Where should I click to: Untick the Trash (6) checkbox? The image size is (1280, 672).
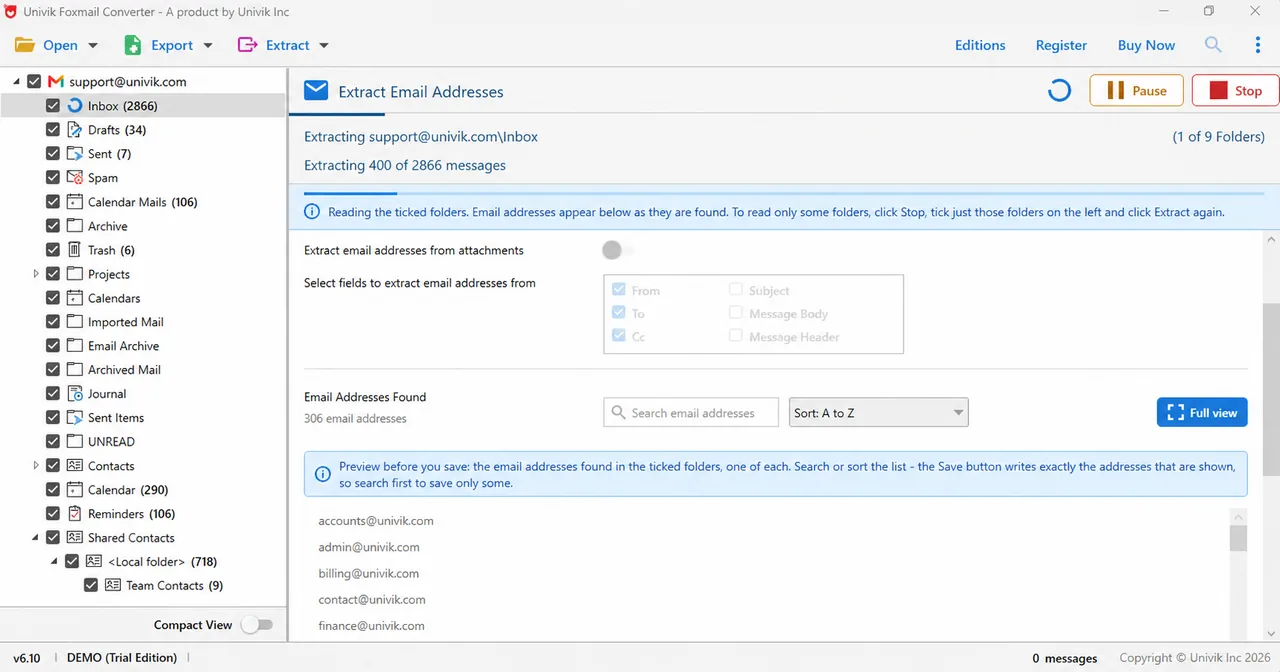click(x=53, y=250)
